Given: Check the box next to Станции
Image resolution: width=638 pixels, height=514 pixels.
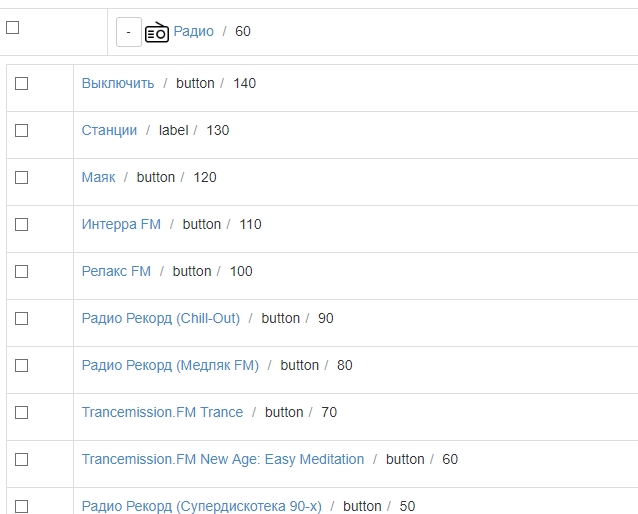Looking at the screenshot, I should click(x=21, y=130).
